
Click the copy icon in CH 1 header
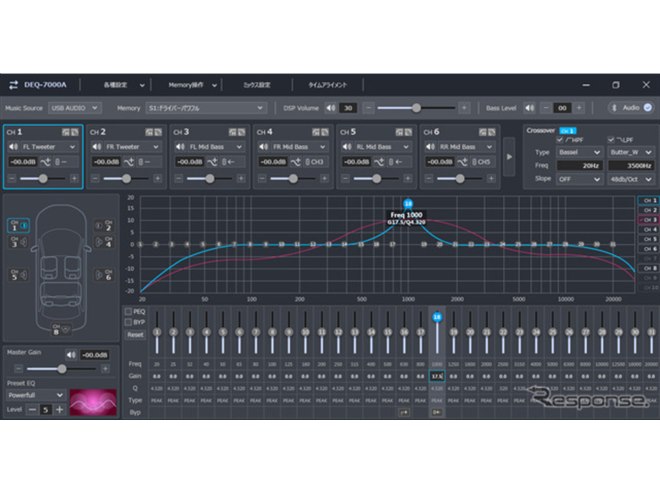click(66, 132)
